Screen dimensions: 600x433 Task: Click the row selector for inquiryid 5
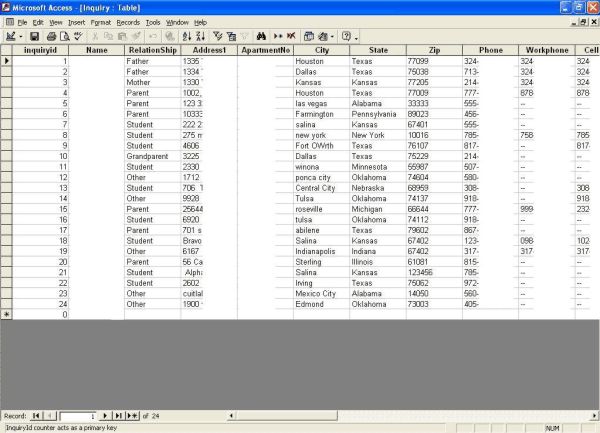point(6,103)
